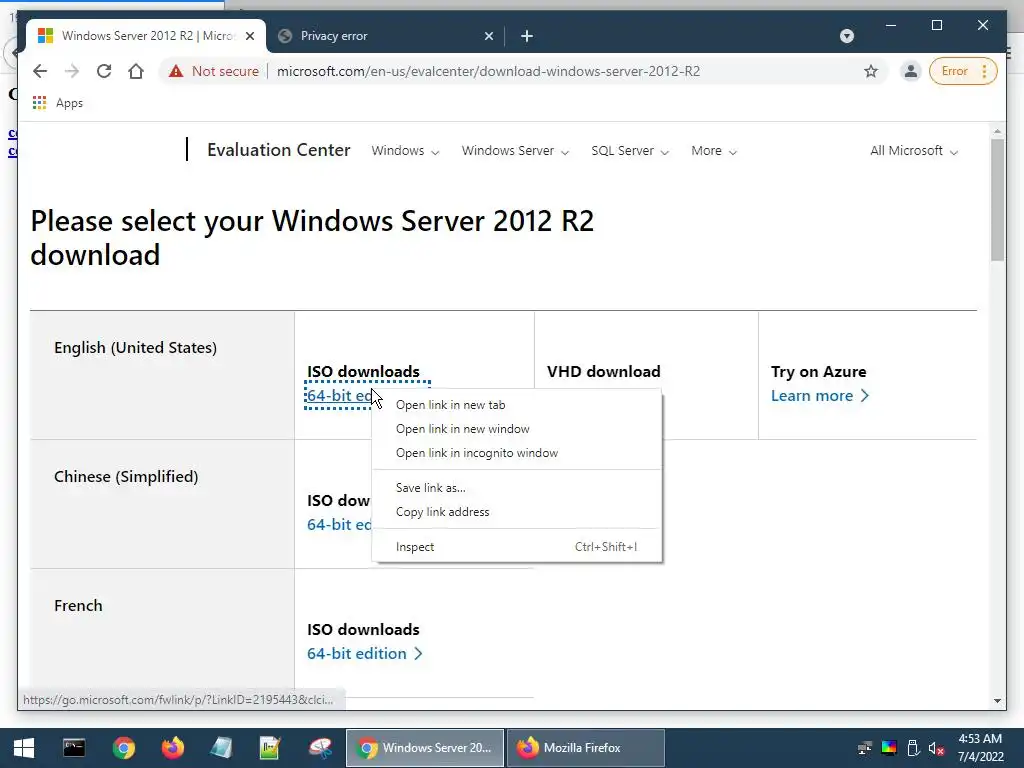Open Chrome's three-dot menu
The image size is (1024, 768).
[x=984, y=71]
